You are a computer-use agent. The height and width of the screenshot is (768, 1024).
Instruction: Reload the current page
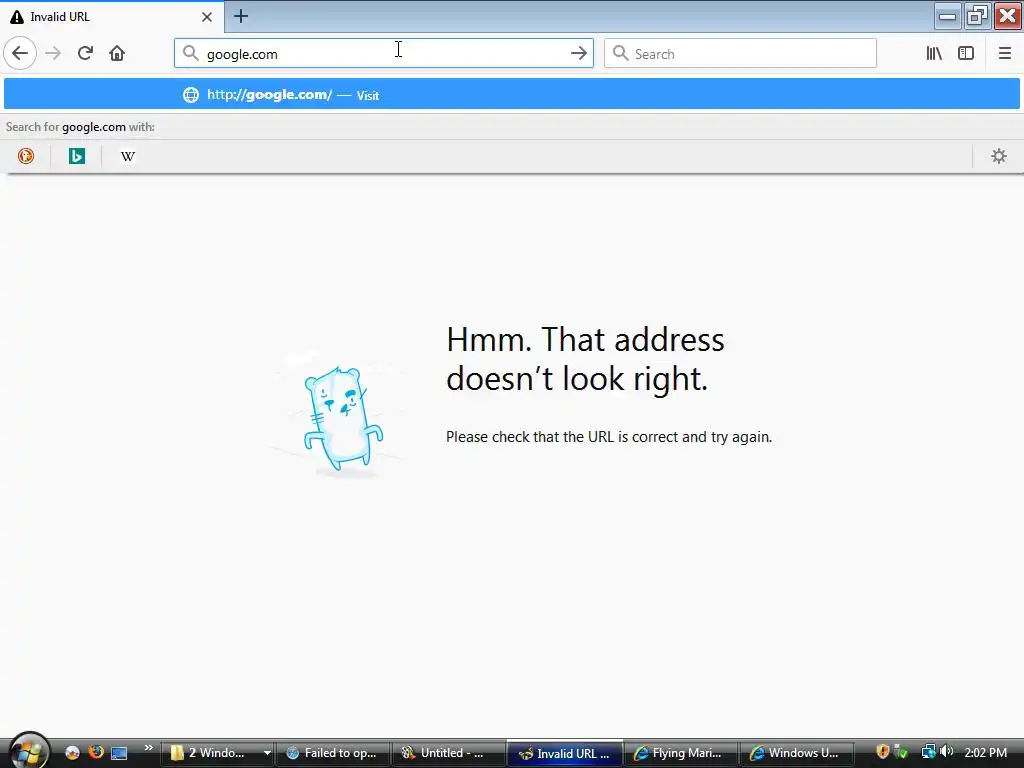[85, 53]
